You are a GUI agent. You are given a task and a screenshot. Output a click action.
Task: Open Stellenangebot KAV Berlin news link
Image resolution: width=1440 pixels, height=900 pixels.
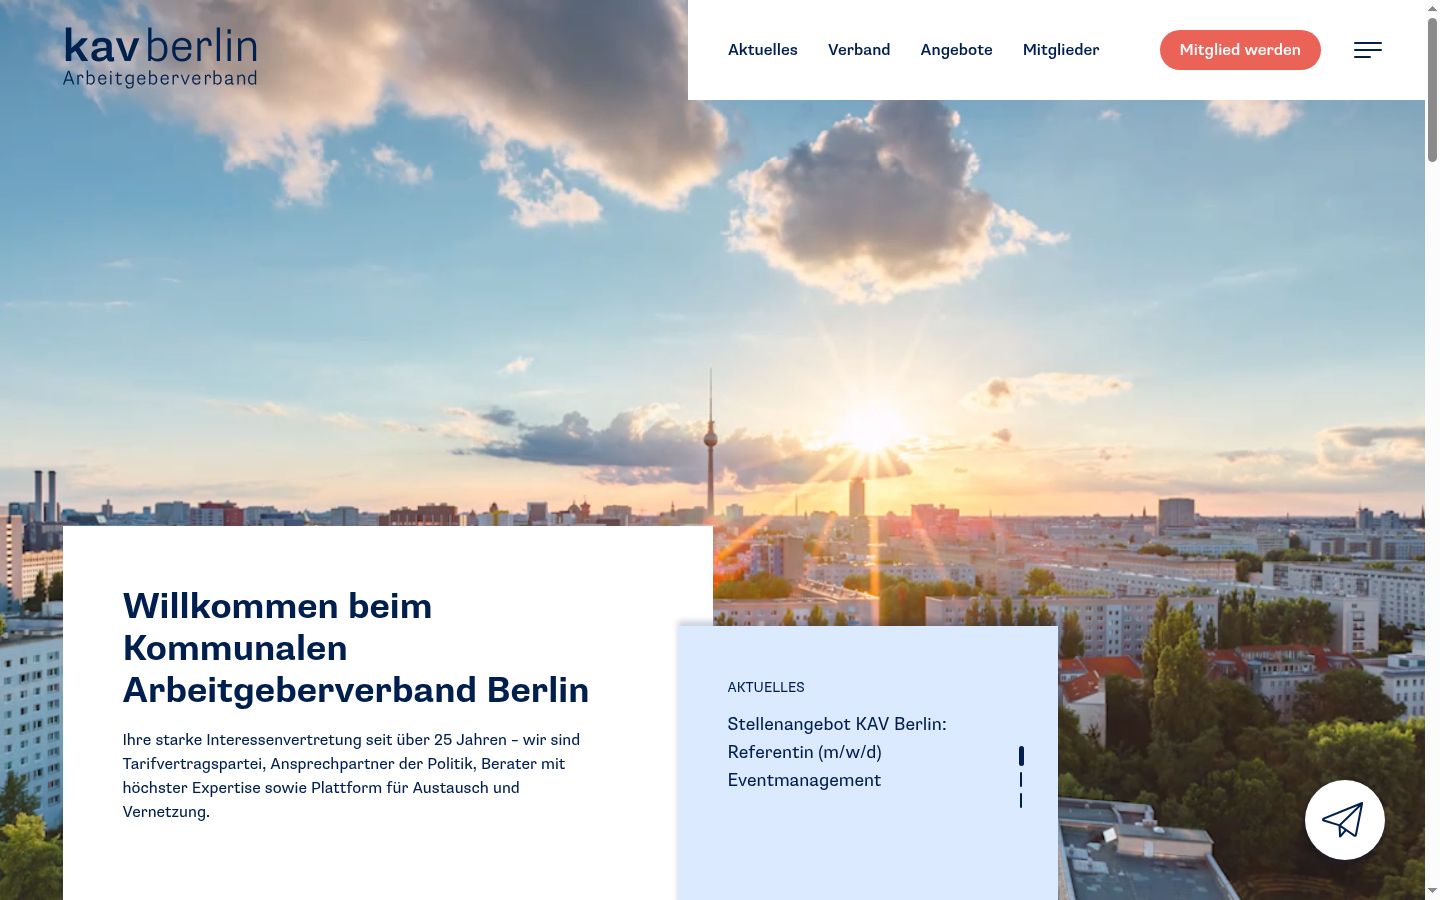click(837, 752)
